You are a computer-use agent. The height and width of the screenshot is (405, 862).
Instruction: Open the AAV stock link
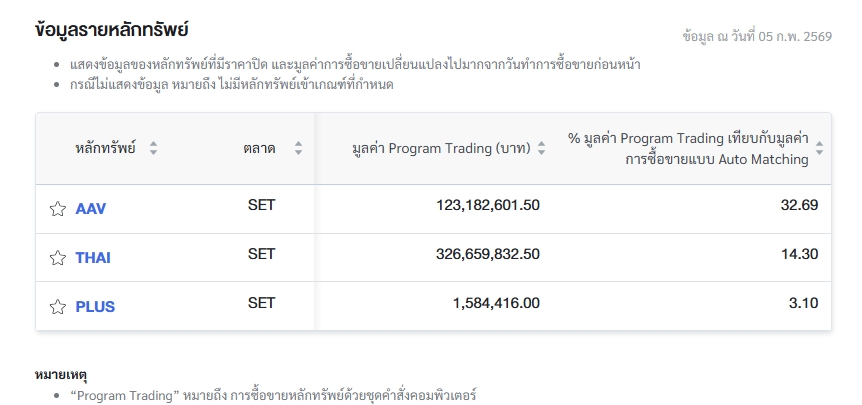point(90,209)
